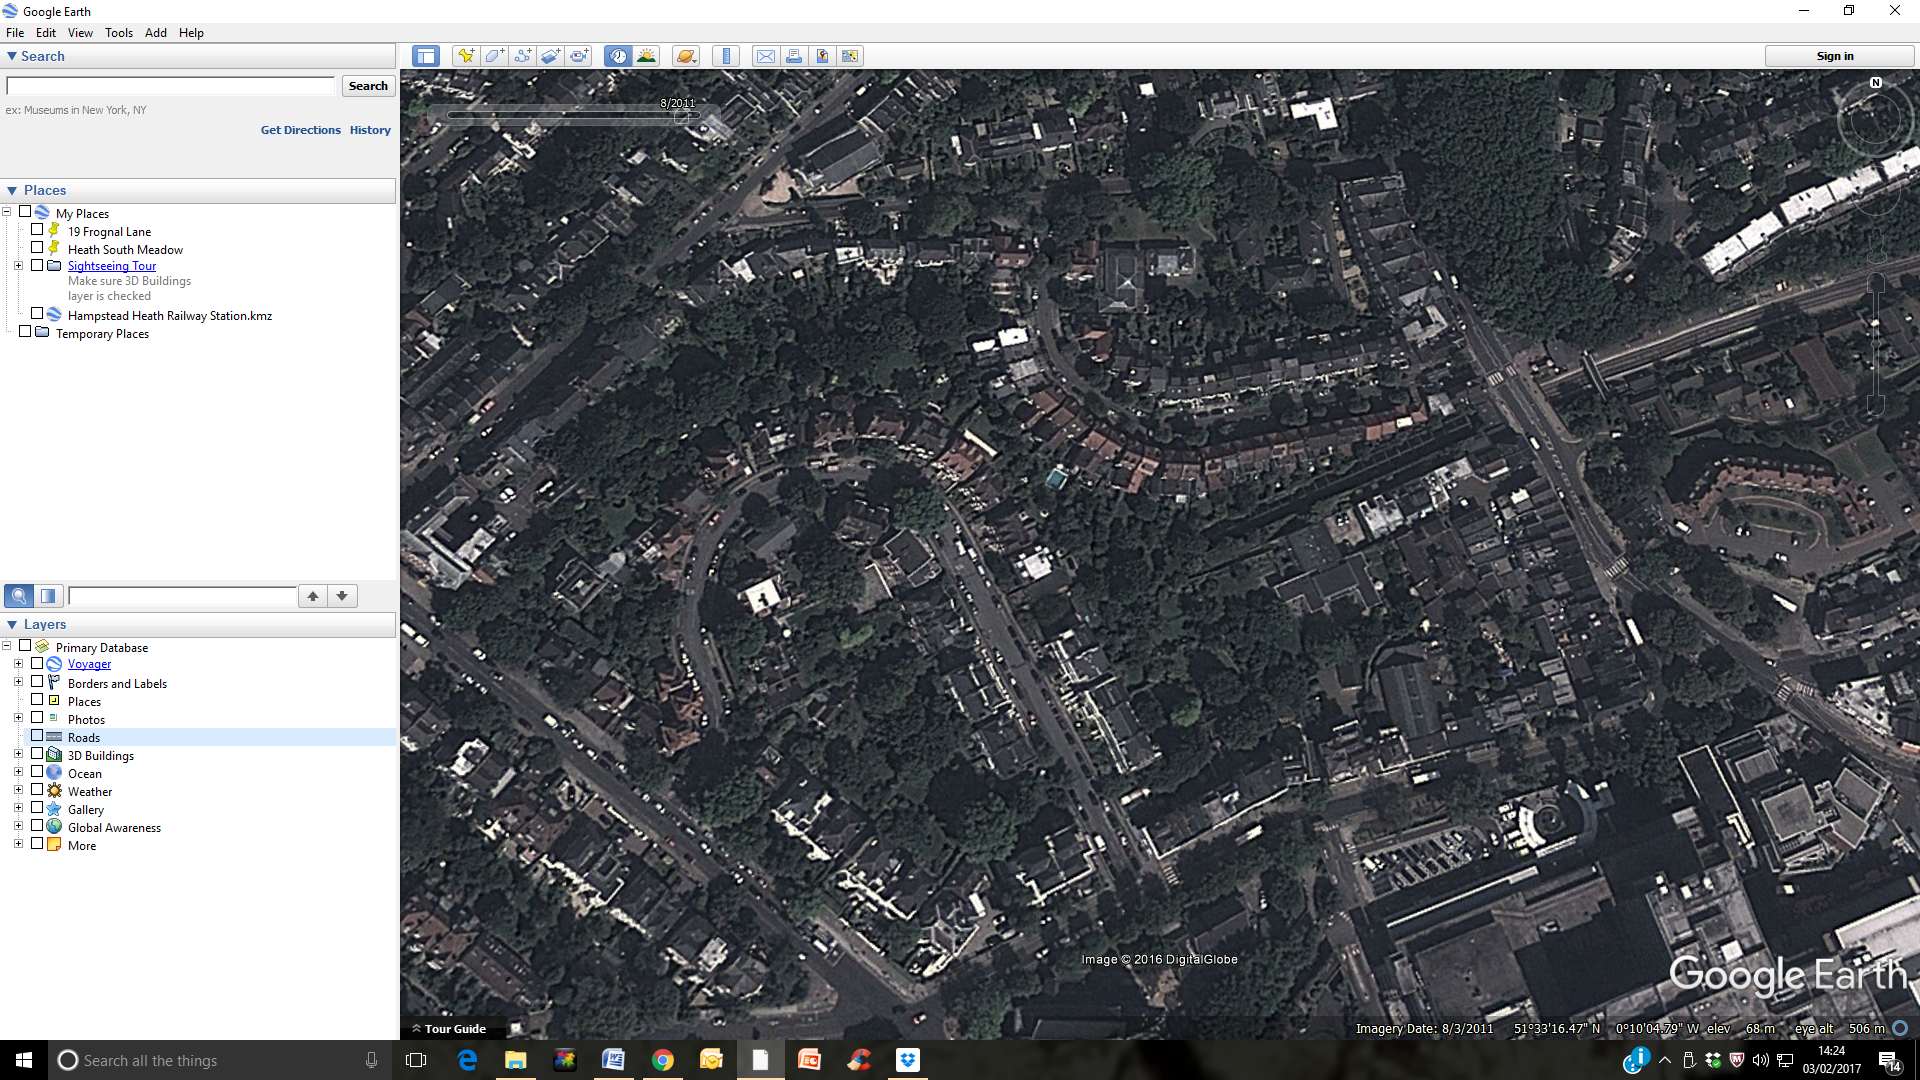Click the historical imagery time slider handle

(x=681, y=116)
